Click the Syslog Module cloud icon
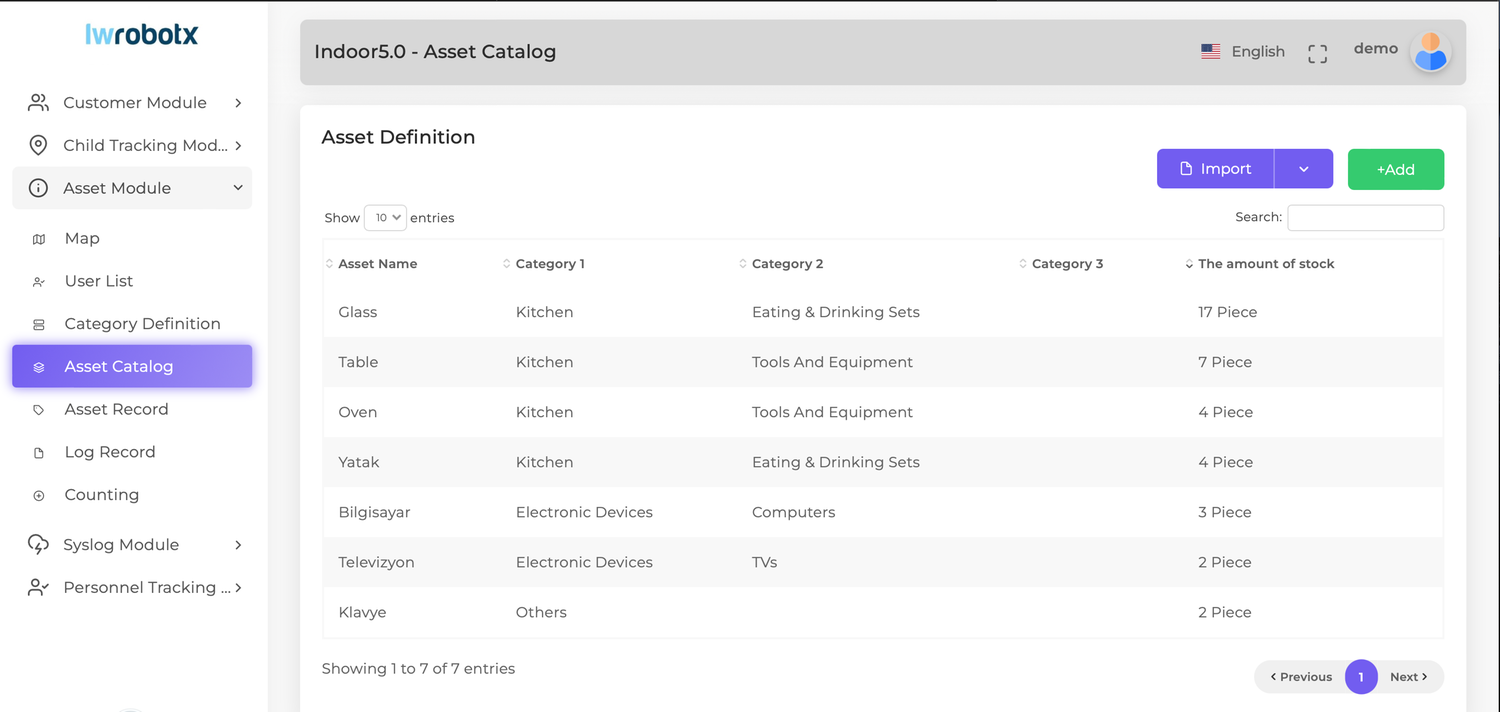This screenshot has height=712, width=1500. coord(38,544)
